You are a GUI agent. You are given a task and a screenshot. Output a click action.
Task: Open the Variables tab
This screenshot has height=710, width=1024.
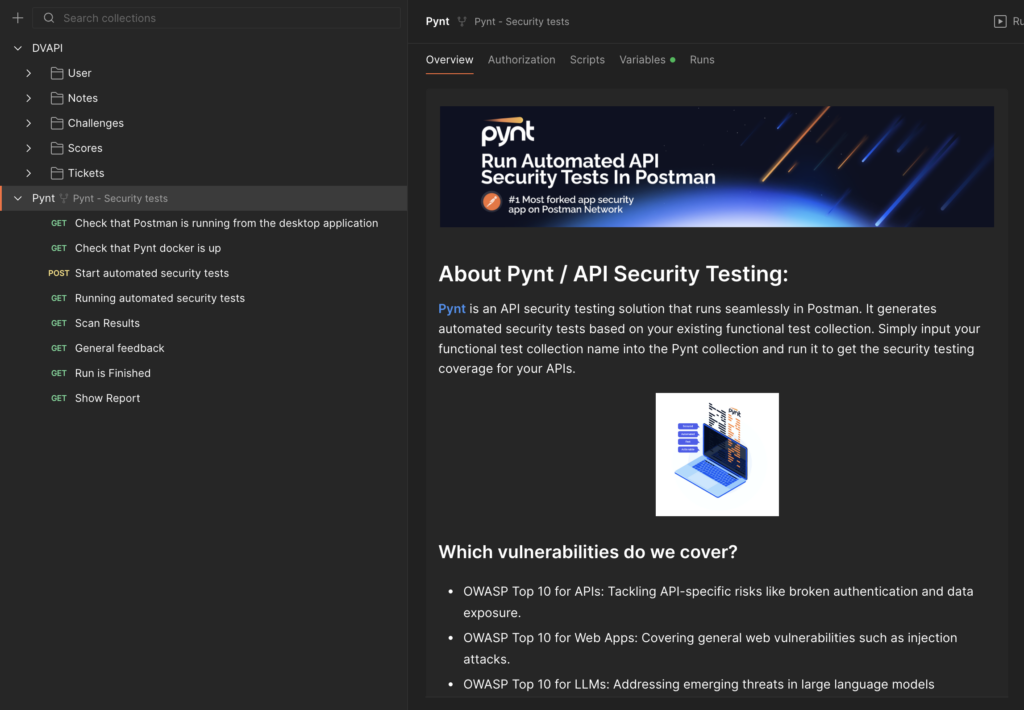(x=642, y=60)
